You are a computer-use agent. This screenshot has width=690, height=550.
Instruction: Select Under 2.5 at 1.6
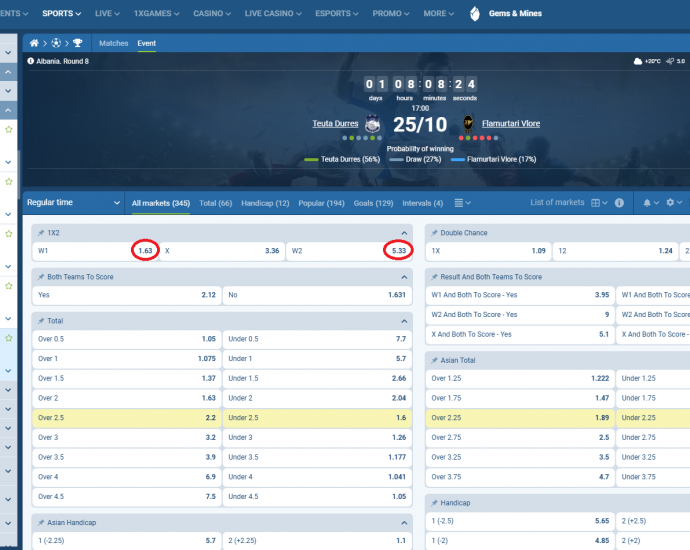click(x=317, y=418)
